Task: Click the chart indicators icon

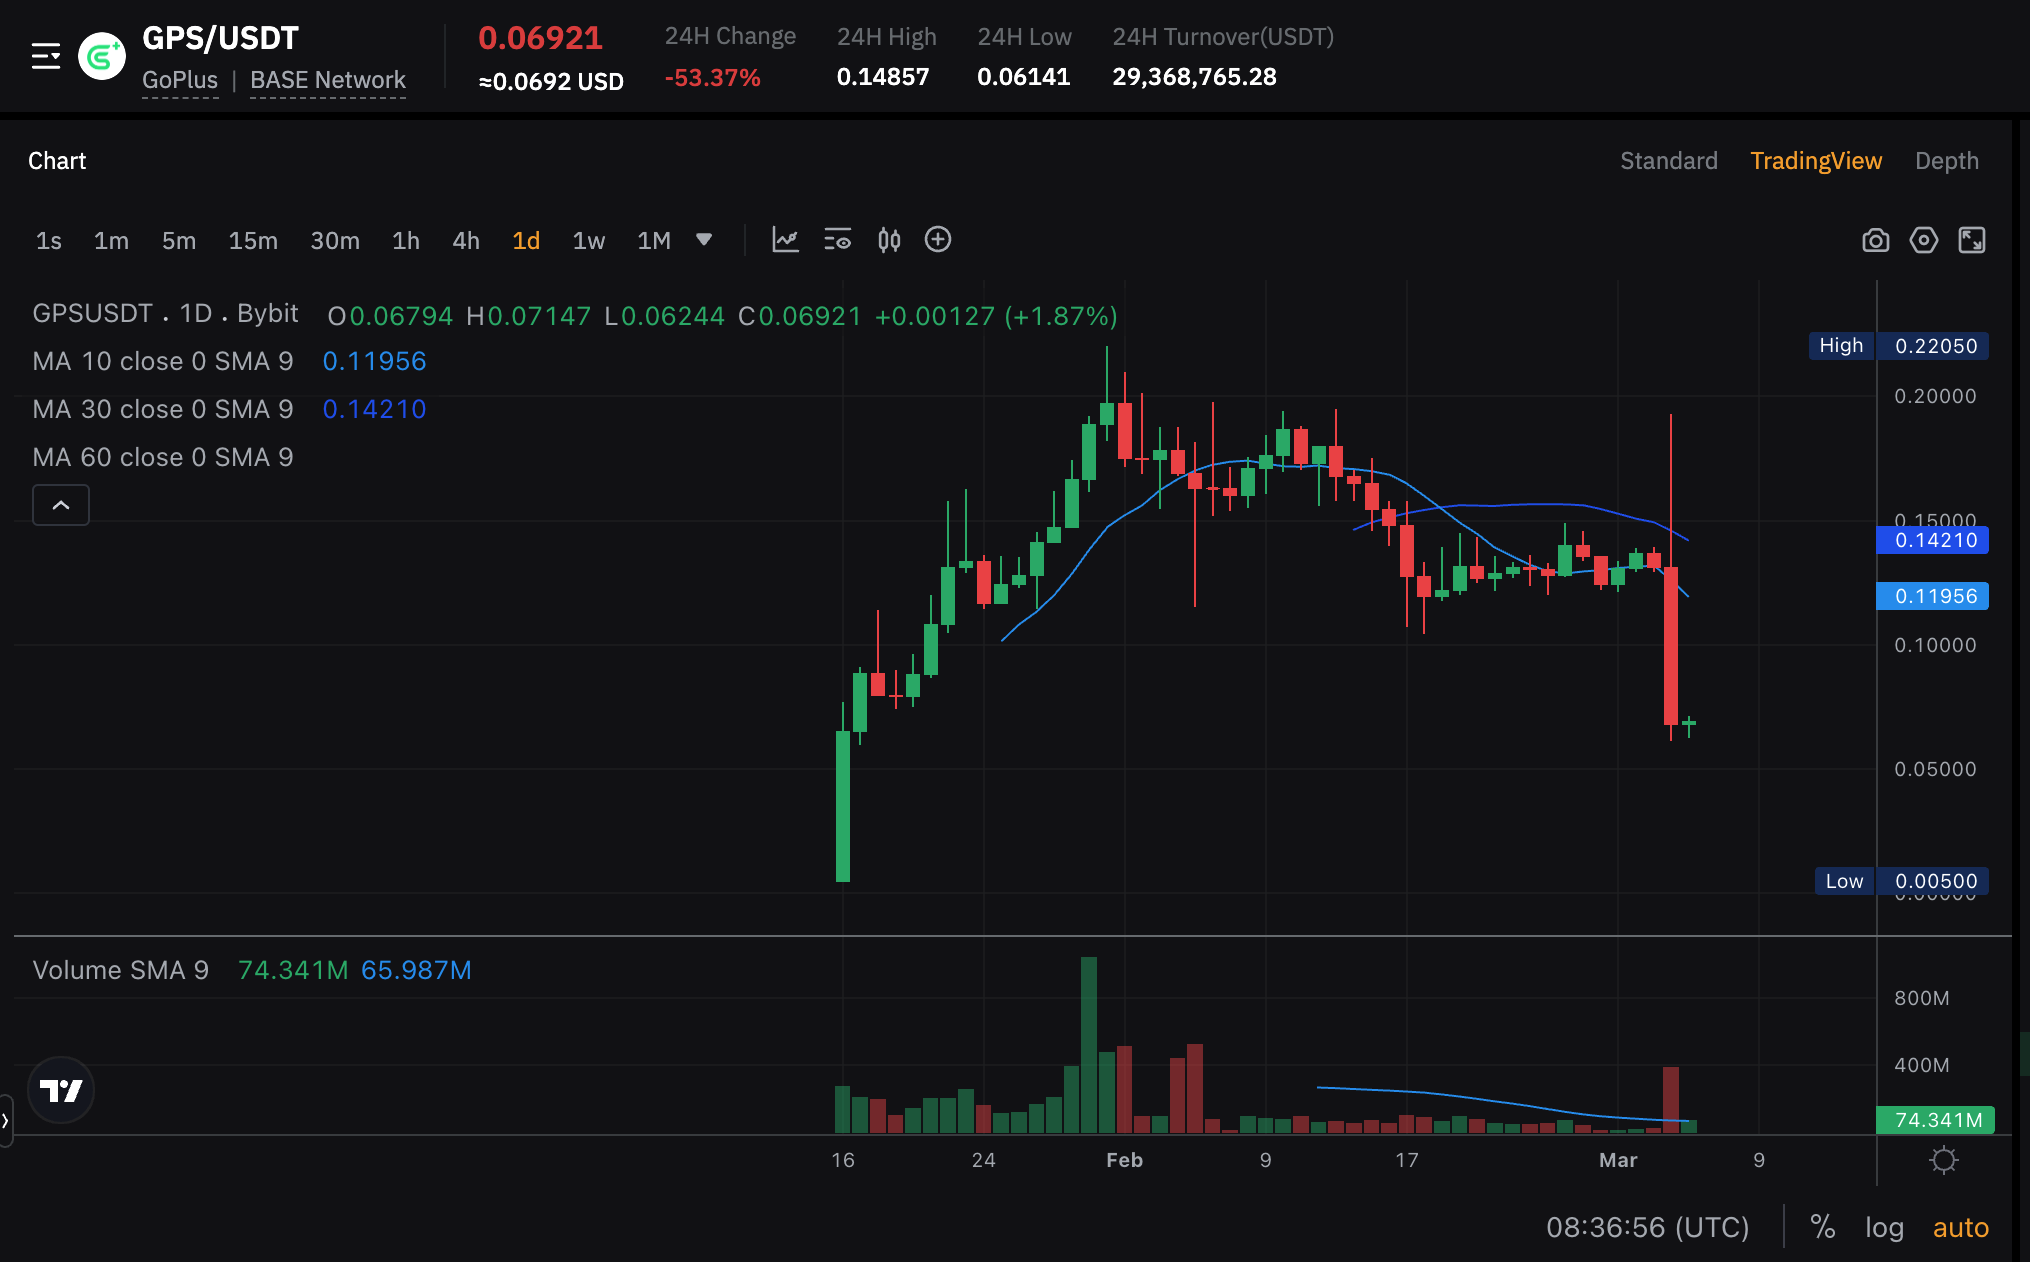Action: 785,240
